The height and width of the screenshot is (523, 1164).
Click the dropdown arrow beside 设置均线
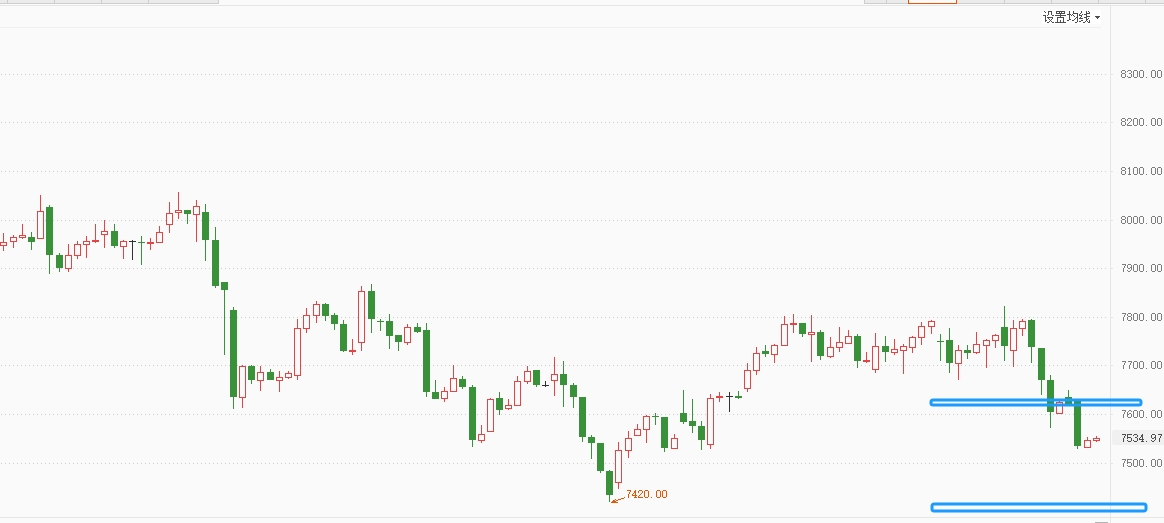click(1098, 19)
